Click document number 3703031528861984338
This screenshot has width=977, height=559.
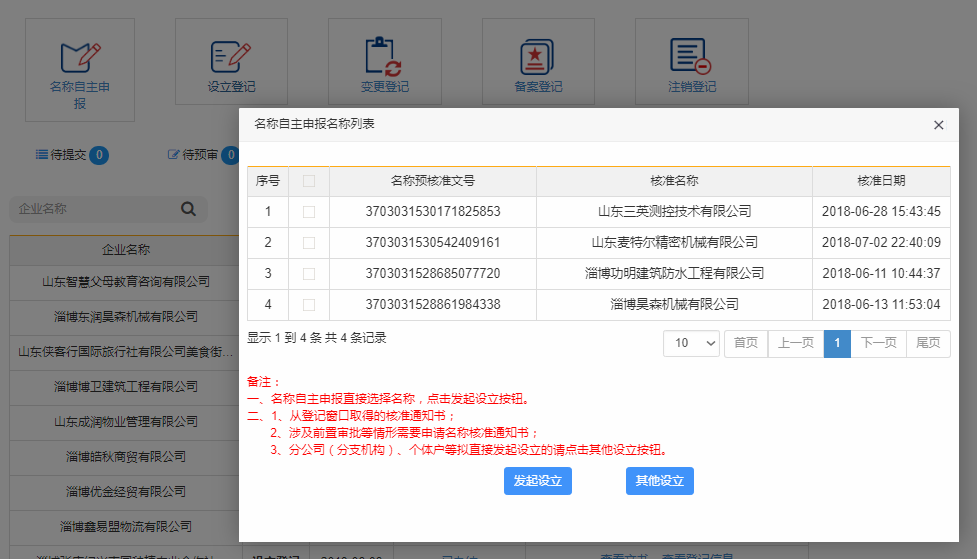click(433, 305)
